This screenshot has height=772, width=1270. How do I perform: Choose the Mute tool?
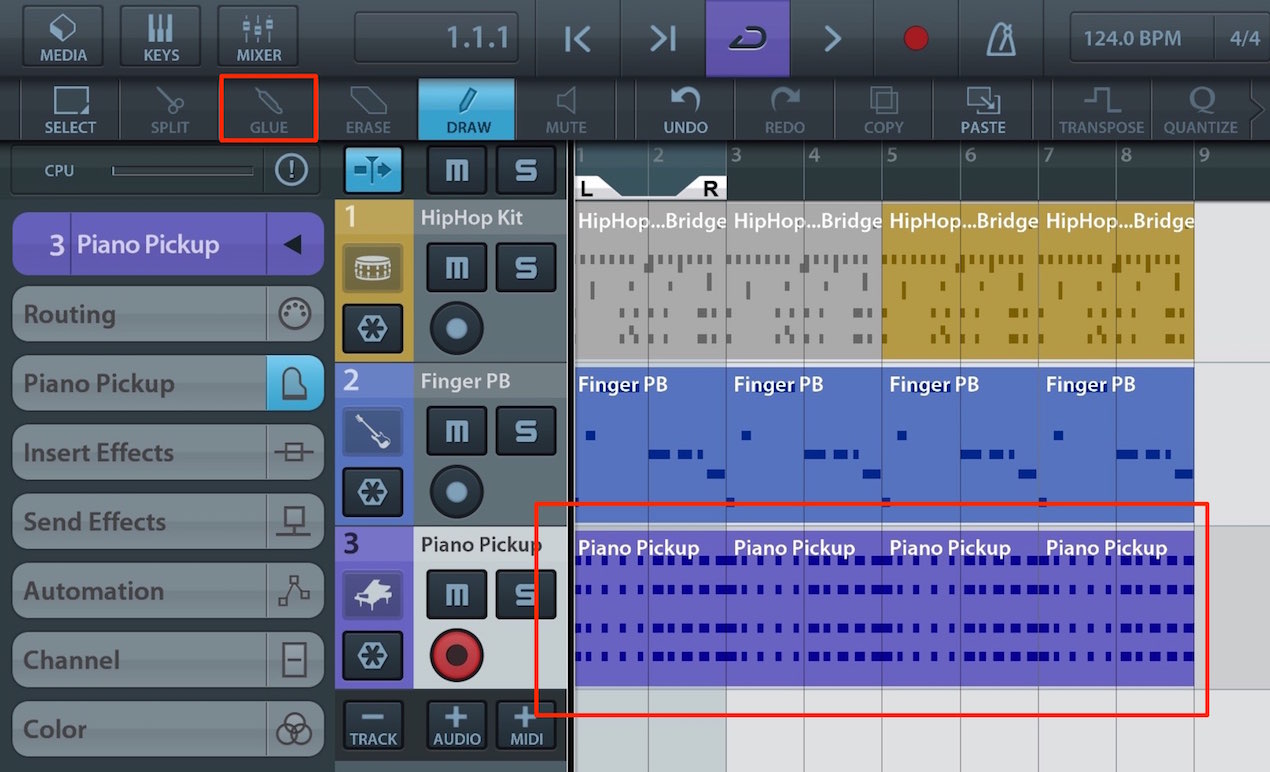pos(566,110)
